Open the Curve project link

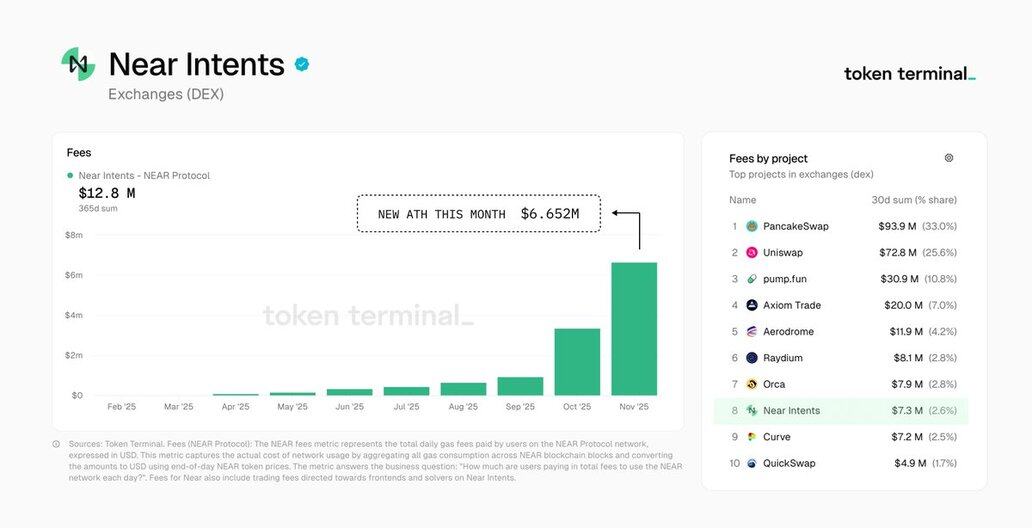[x=776, y=437]
